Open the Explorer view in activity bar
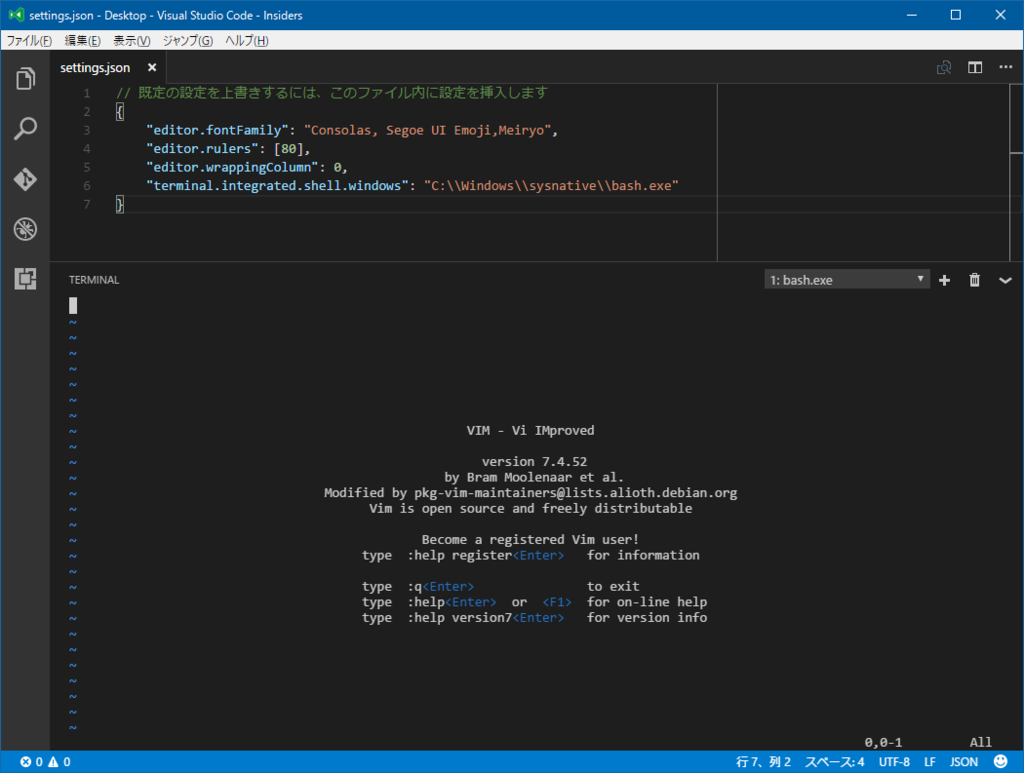The height and width of the screenshot is (773, 1024). point(25,79)
